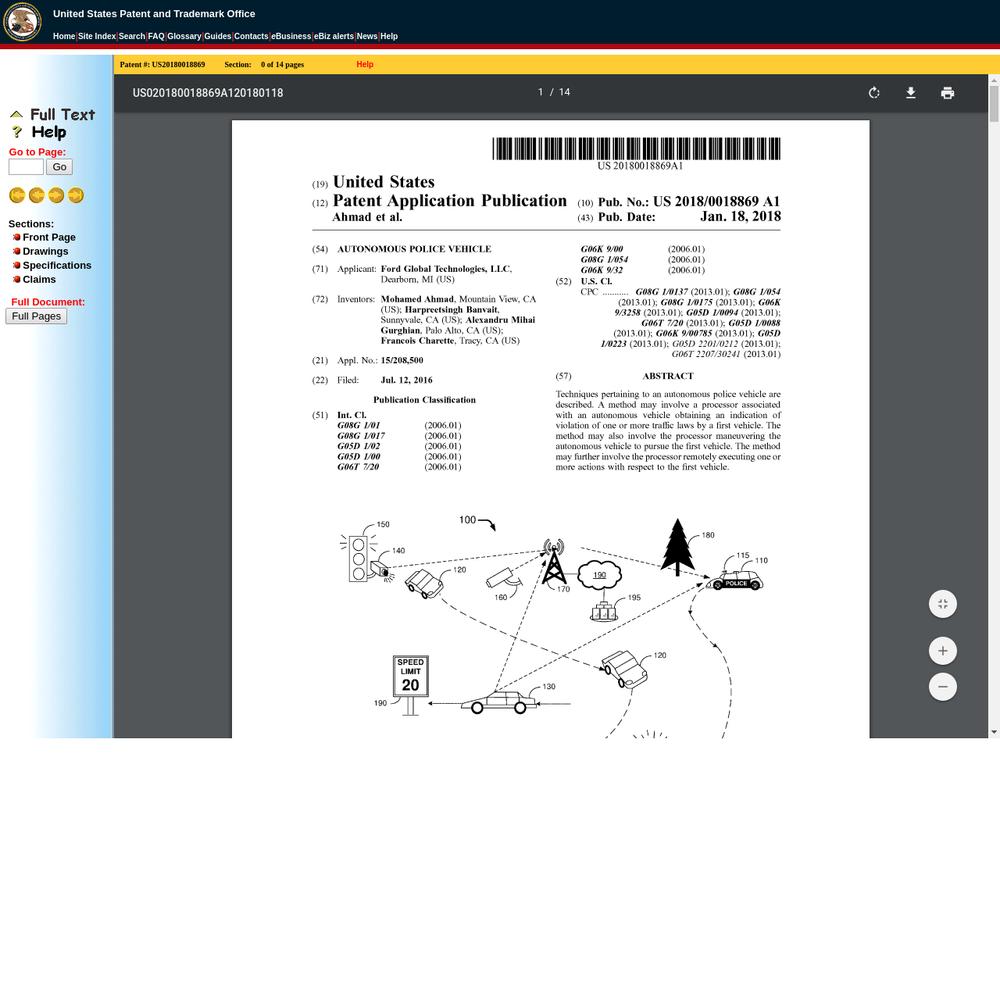Image resolution: width=1000 pixels, height=1000 pixels.
Task: Click the Go to Page input field
Action: pyautogui.click(x=26, y=167)
